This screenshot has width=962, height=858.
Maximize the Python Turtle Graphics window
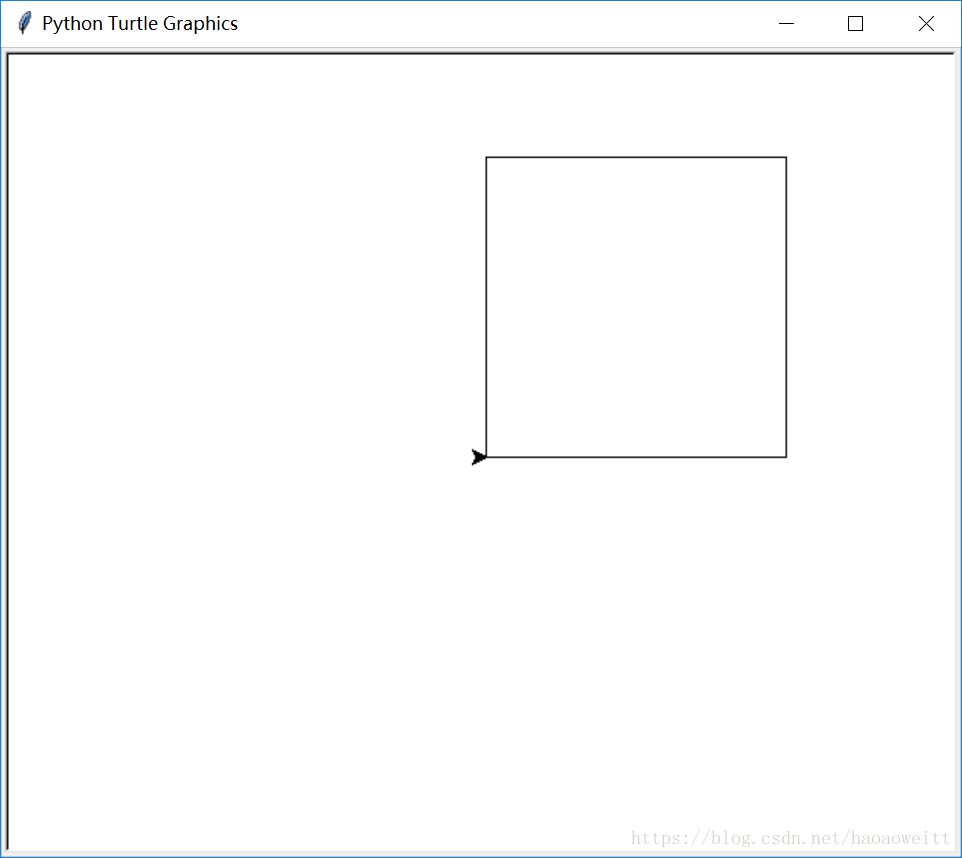(x=855, y=23)
